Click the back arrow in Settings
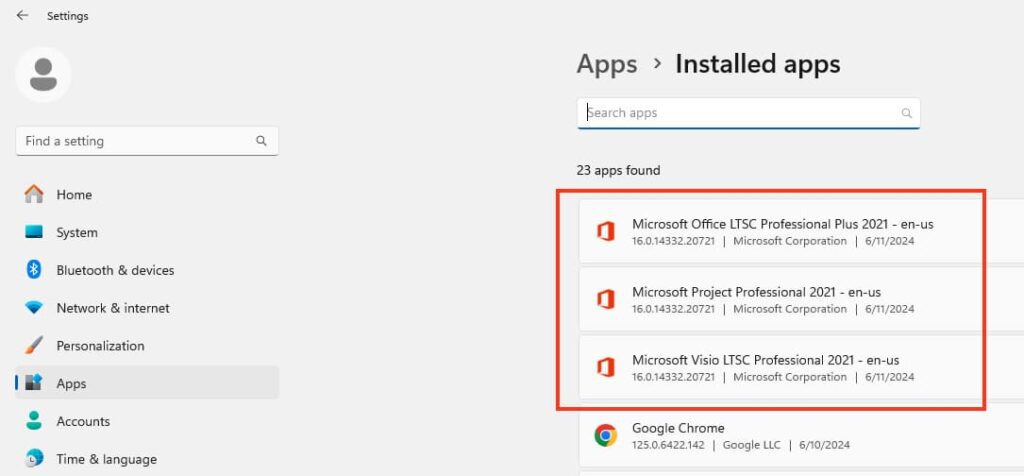1024x476 pixels. pos(22,16)
